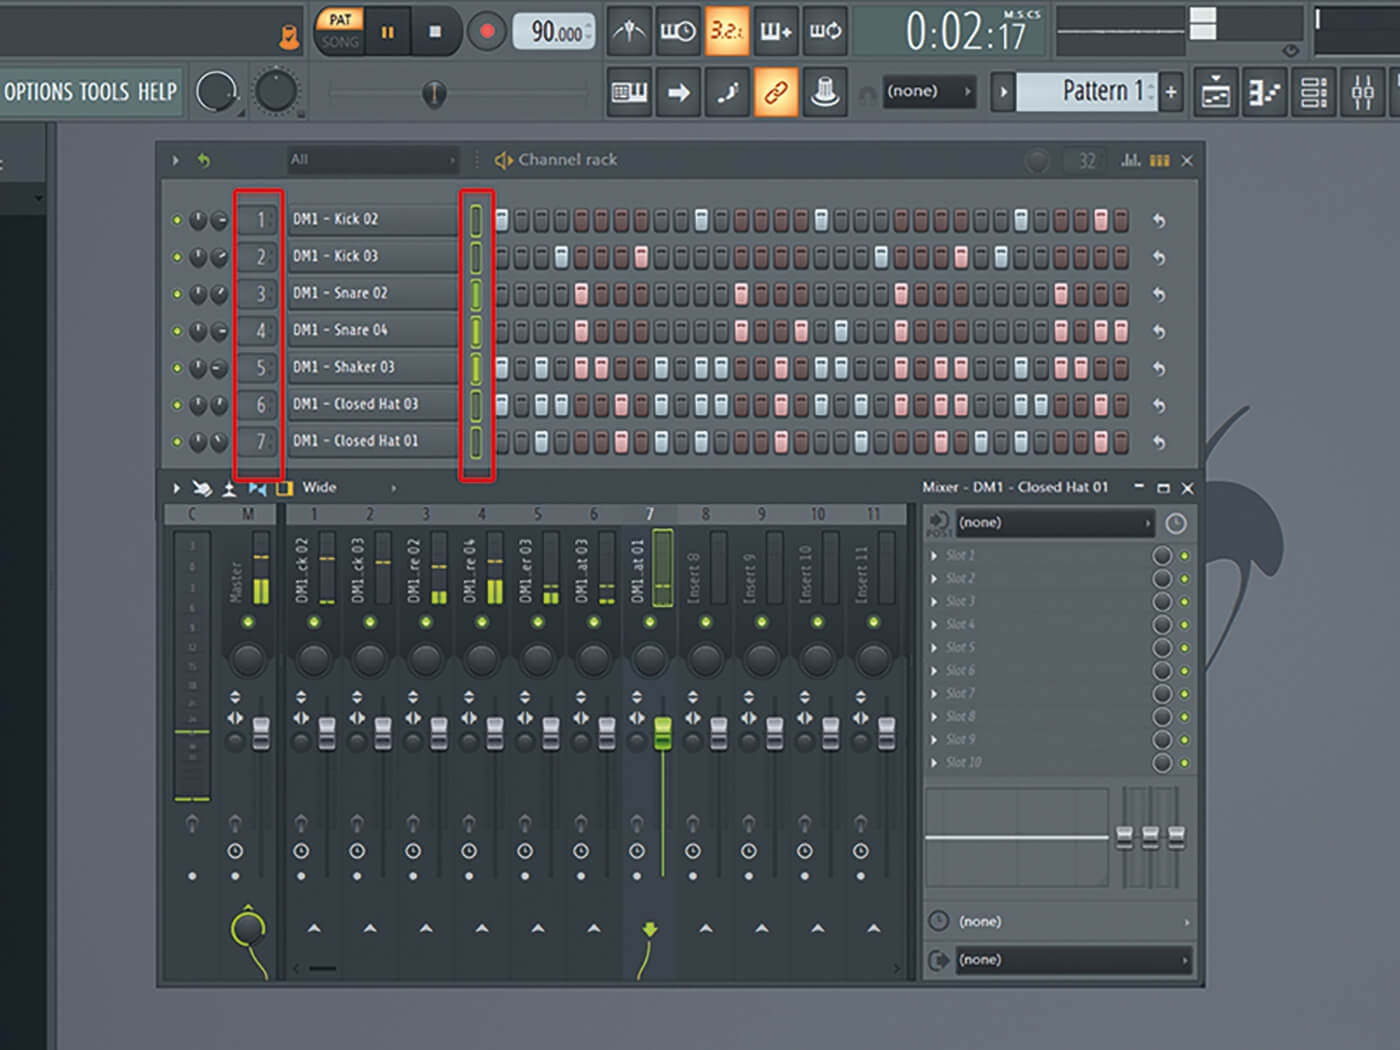This screenshot has height=1050, width=1400.
Task: Open the All channel filter dropdown
Action: (x=372, y=160)
